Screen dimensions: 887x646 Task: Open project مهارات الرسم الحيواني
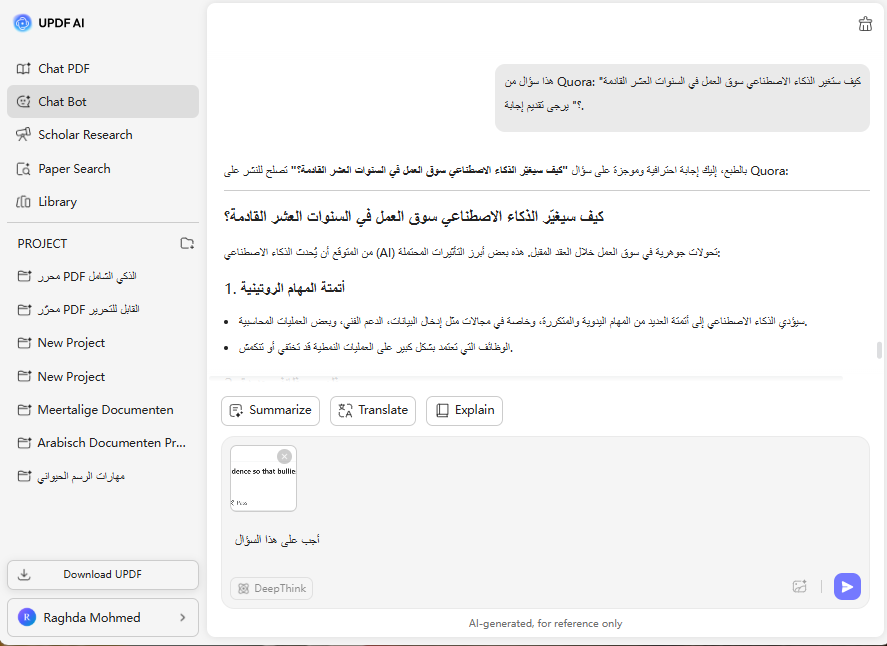click(103, 476)
